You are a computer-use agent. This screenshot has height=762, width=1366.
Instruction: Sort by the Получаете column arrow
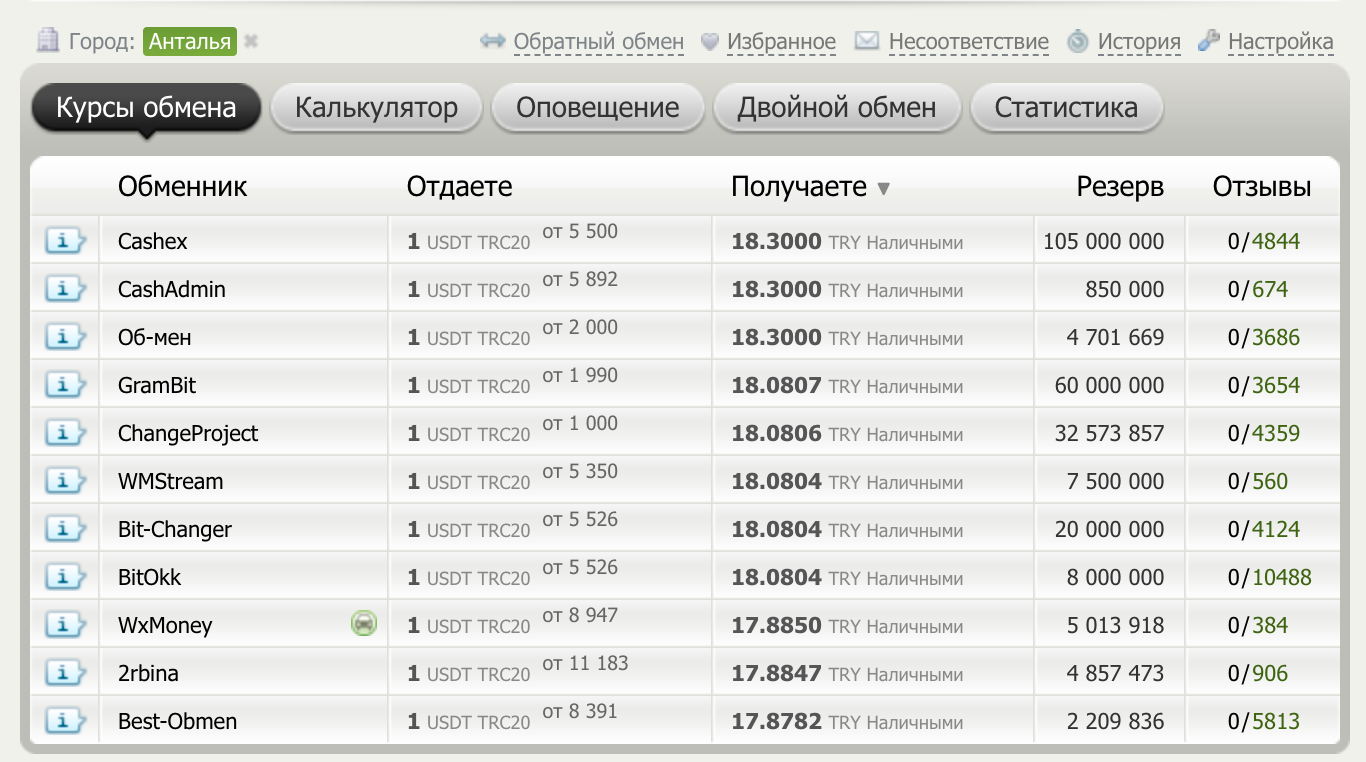(883, 188)
